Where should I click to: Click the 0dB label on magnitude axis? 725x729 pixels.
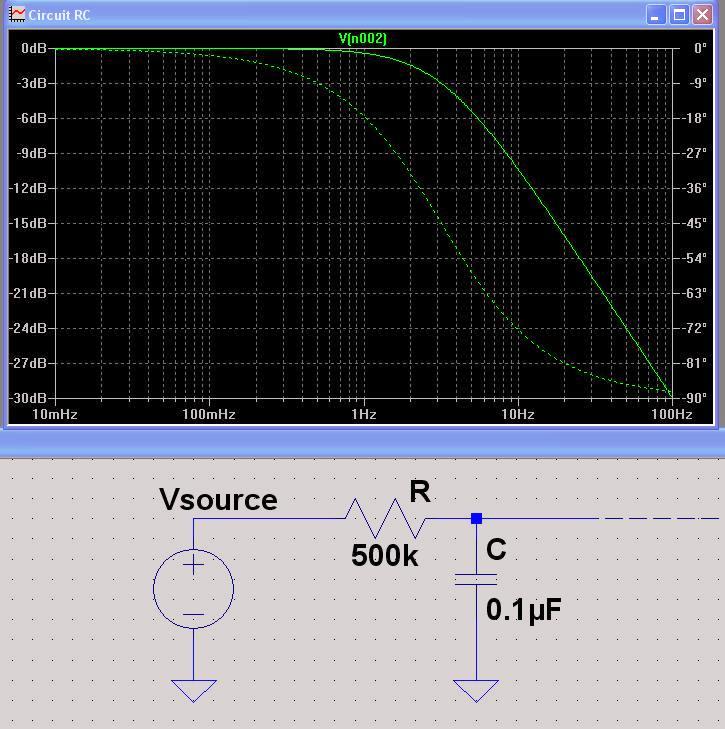click(x=33, y=48)
